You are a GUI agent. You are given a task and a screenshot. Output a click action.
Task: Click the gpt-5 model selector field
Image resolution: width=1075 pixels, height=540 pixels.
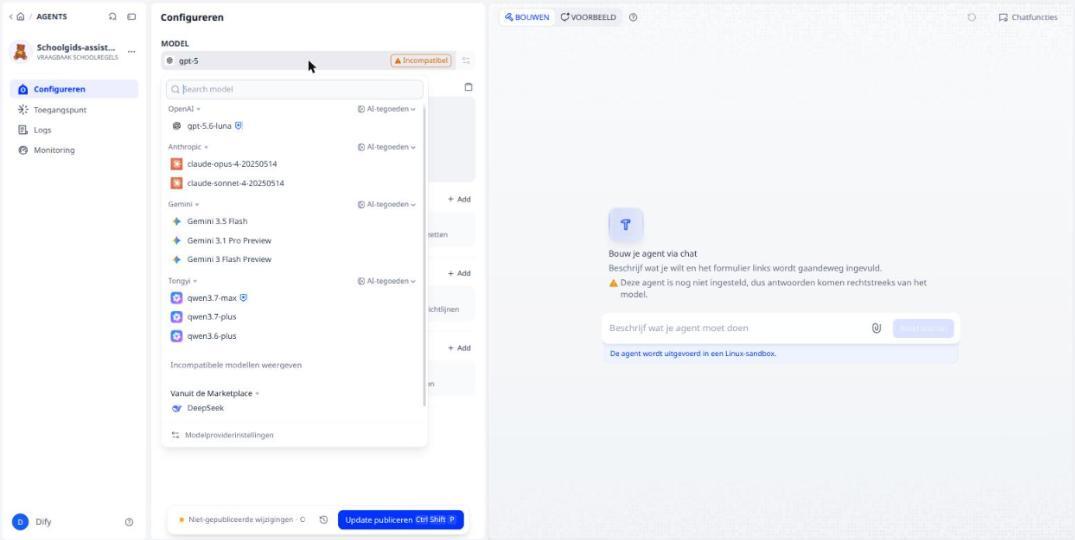click(x=307, y=60)
